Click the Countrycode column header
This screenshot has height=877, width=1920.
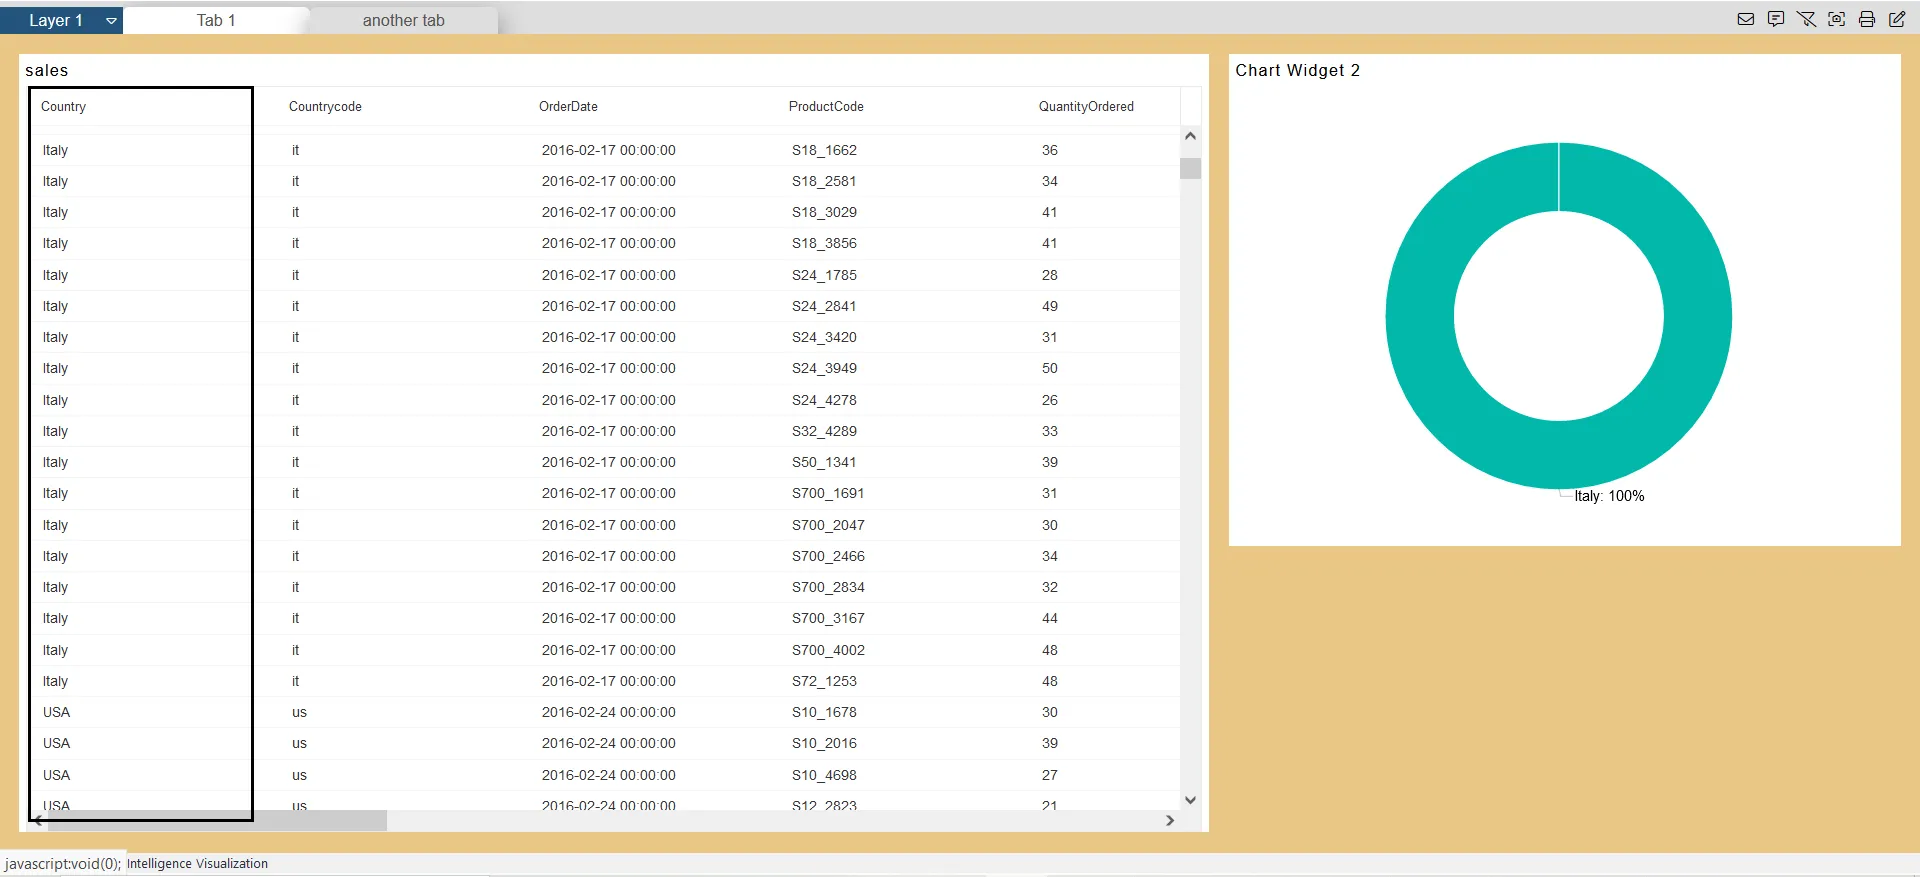[x=325, y=107]
